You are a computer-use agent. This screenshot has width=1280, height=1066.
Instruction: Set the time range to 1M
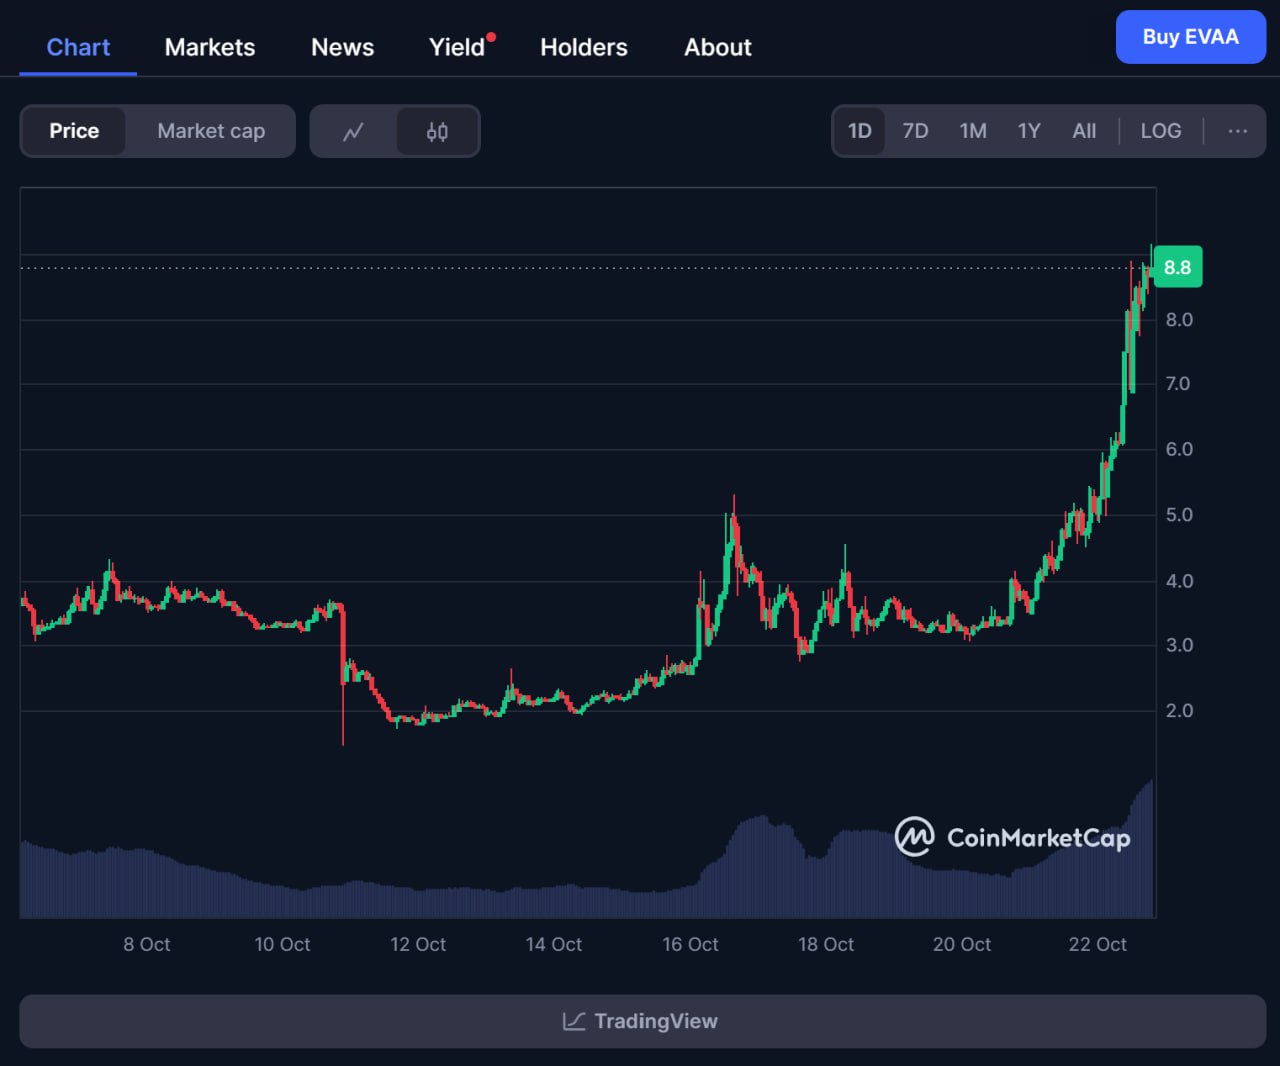(972, 131)
